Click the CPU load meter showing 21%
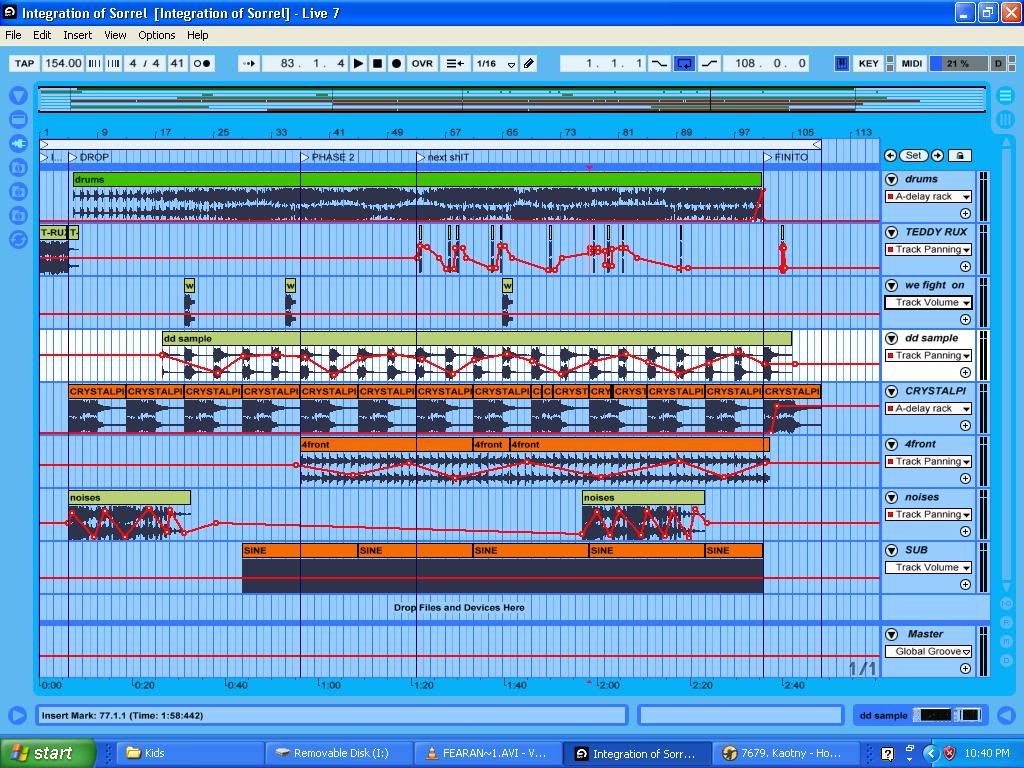1024x768 pixels. [x=958, y=63]
